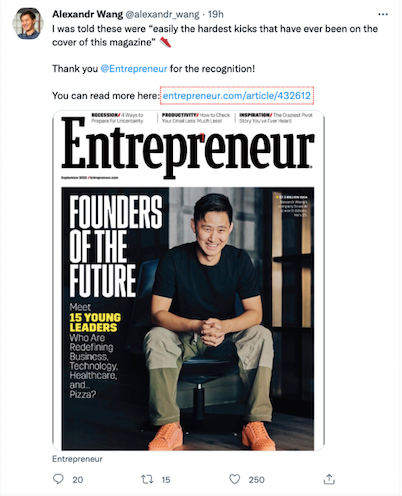Viewport: 402px width, 496px height.
Task: Click the retweet count 15
Action: coord(166,480)
